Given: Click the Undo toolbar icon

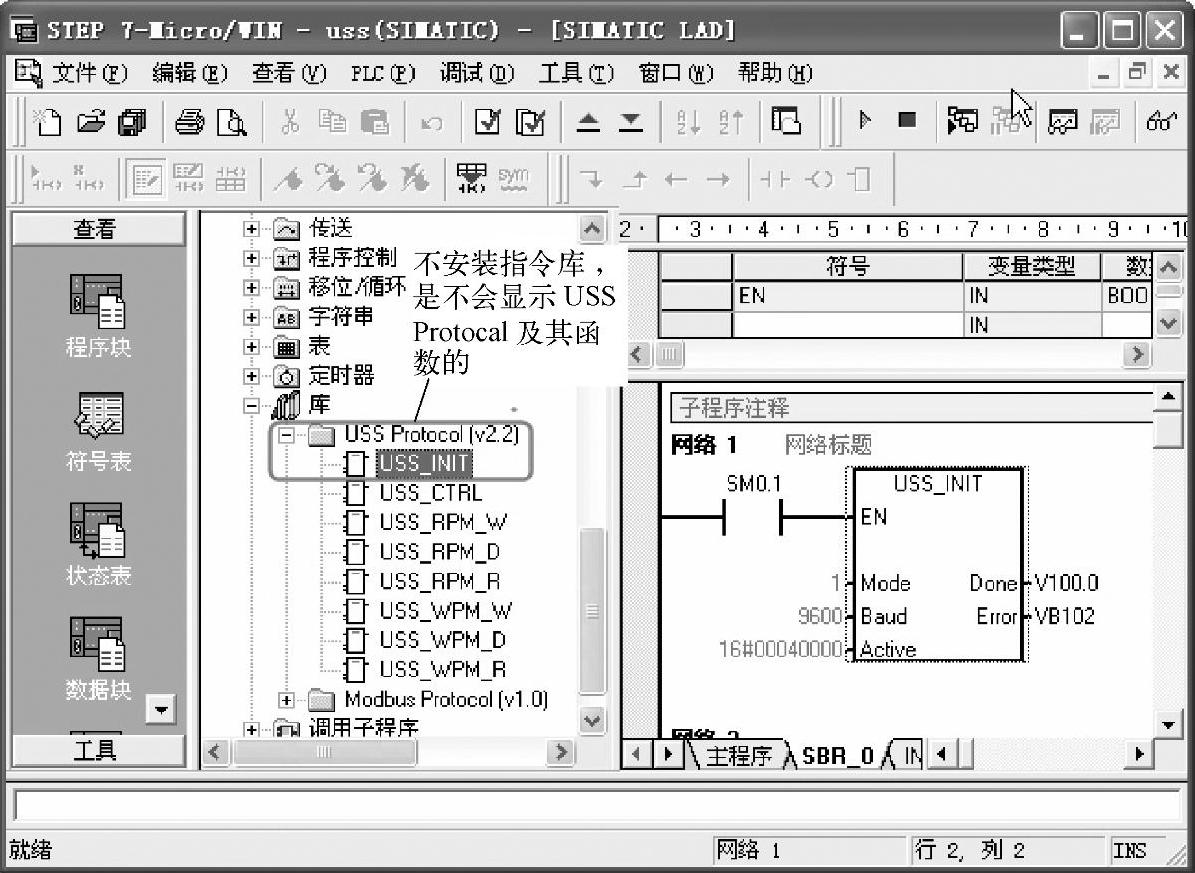Looking at the screenshot, I should (x=431, y=122).
